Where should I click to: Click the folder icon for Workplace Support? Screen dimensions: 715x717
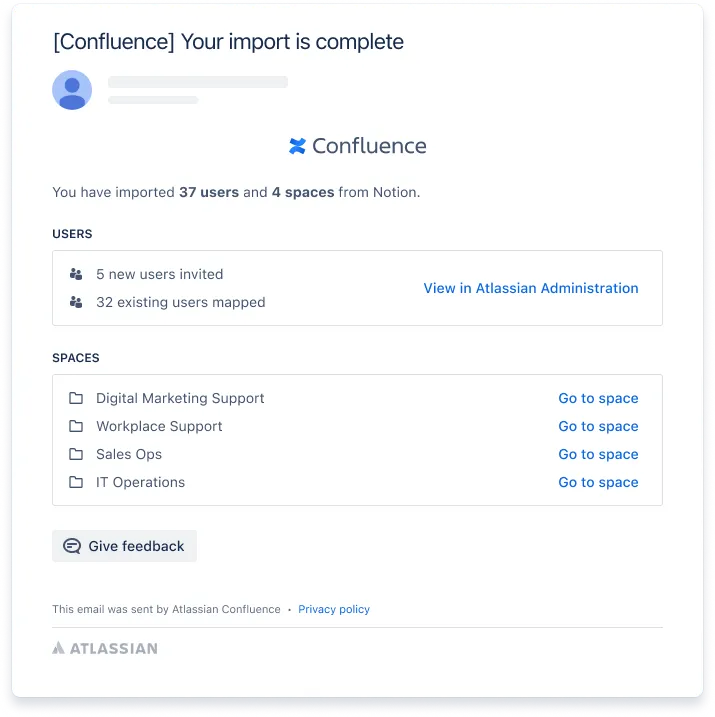(x=76, y=426)
